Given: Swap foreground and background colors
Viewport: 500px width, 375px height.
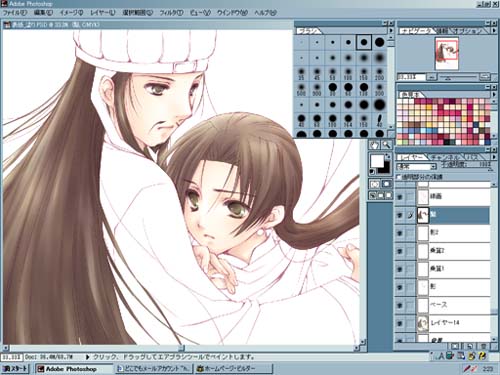Looking at the screenshot, I should coord(388,156).
